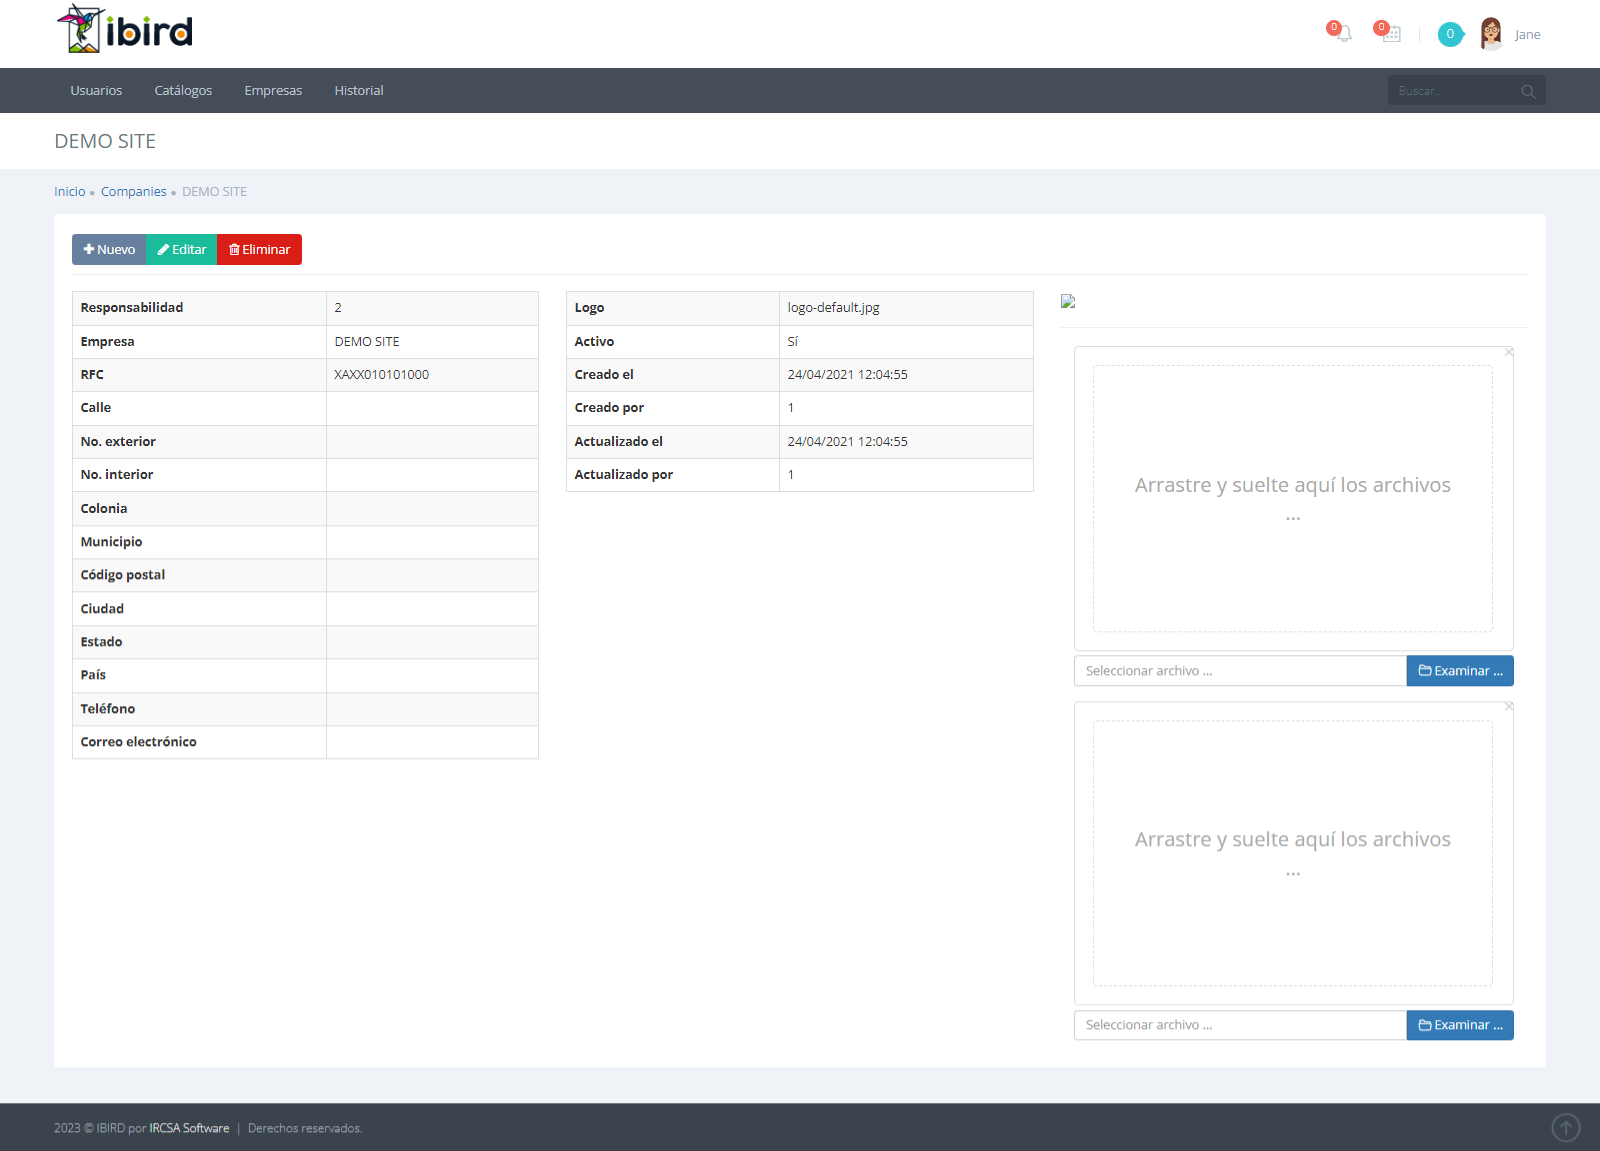Click the DEMO SITE page heading

pyautogui.click(x=105, y=141)
